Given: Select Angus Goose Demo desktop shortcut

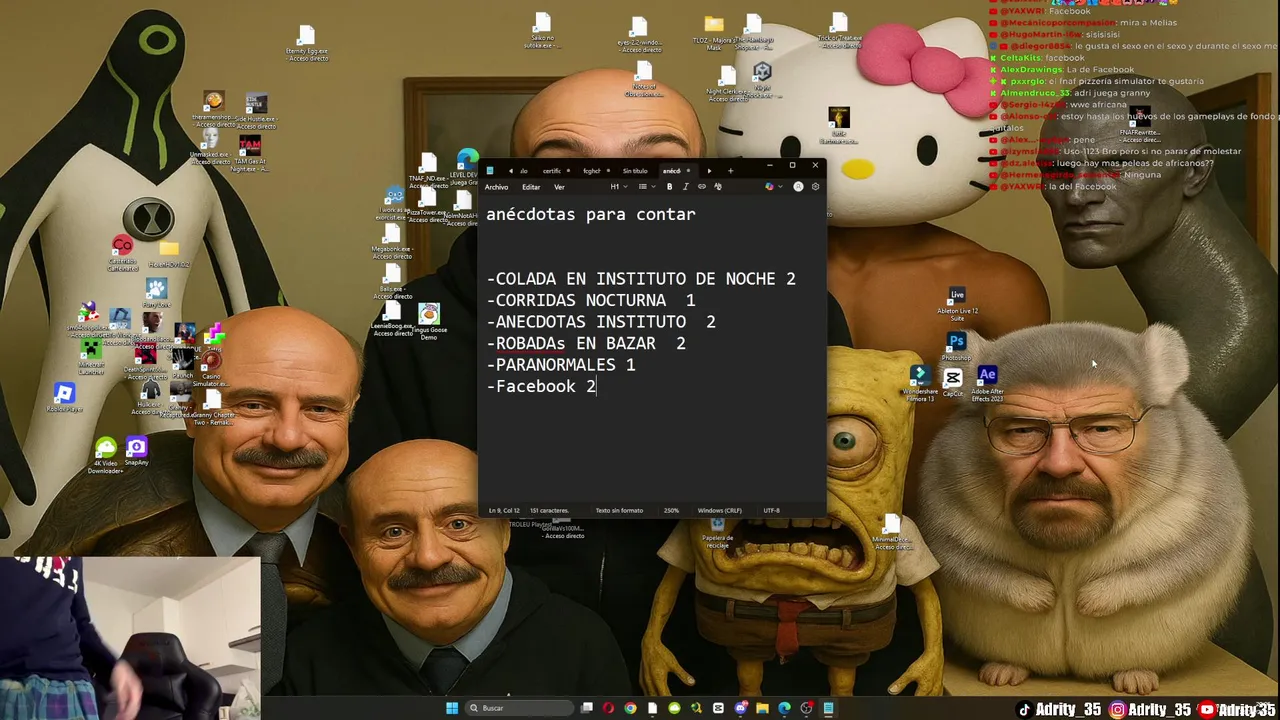Looking at the screenshot, I should click(x=429, y=323).
